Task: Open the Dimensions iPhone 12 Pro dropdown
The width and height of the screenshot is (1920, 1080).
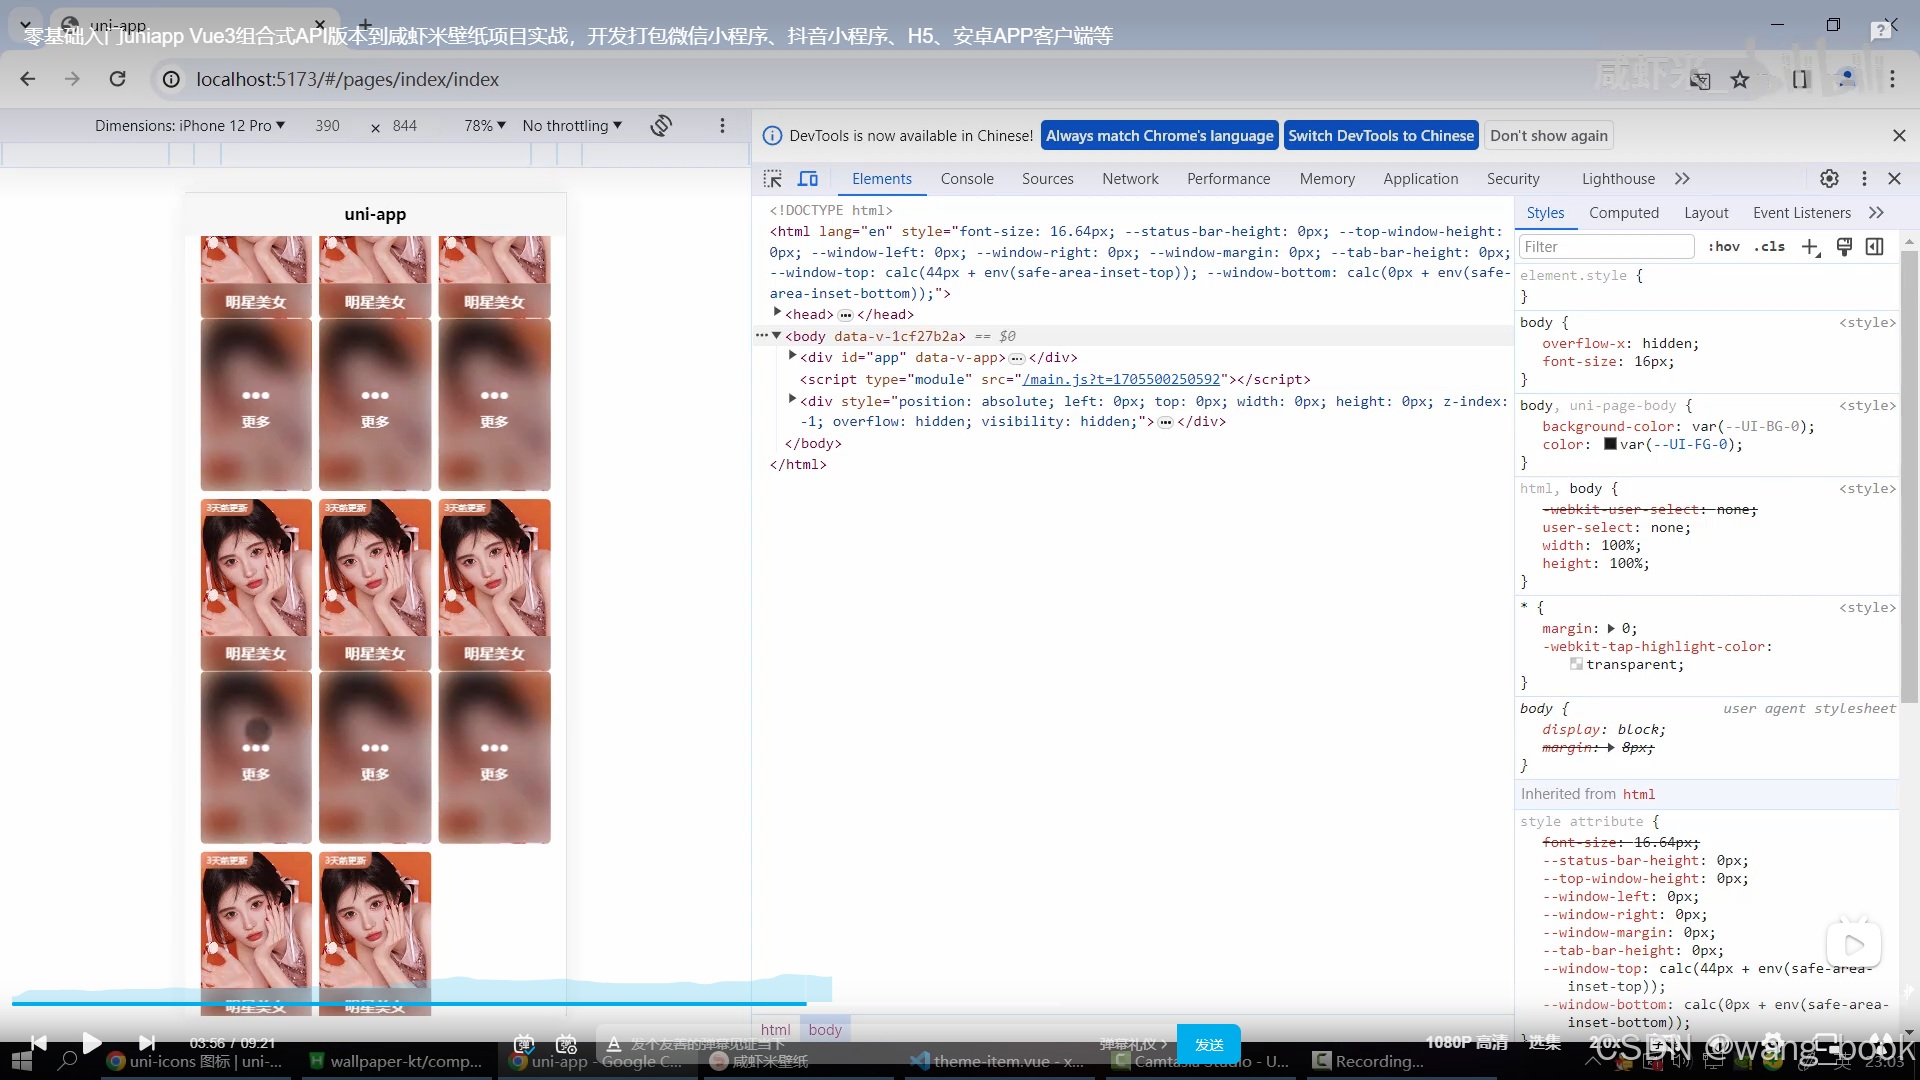Action: [190, 125]
